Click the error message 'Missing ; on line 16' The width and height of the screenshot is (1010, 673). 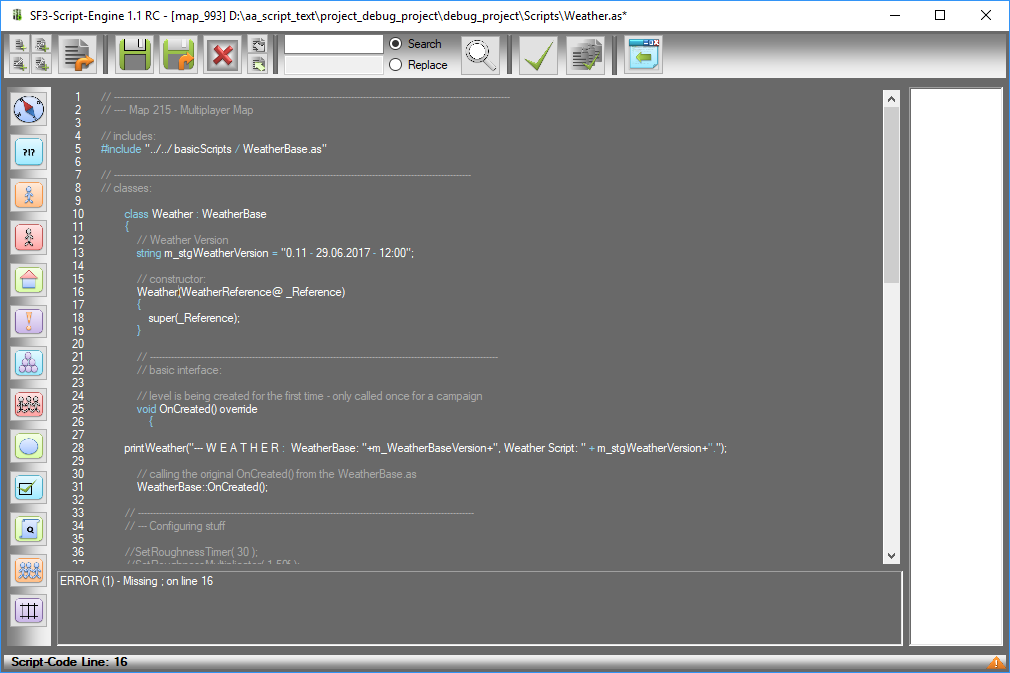click(137, 581)
